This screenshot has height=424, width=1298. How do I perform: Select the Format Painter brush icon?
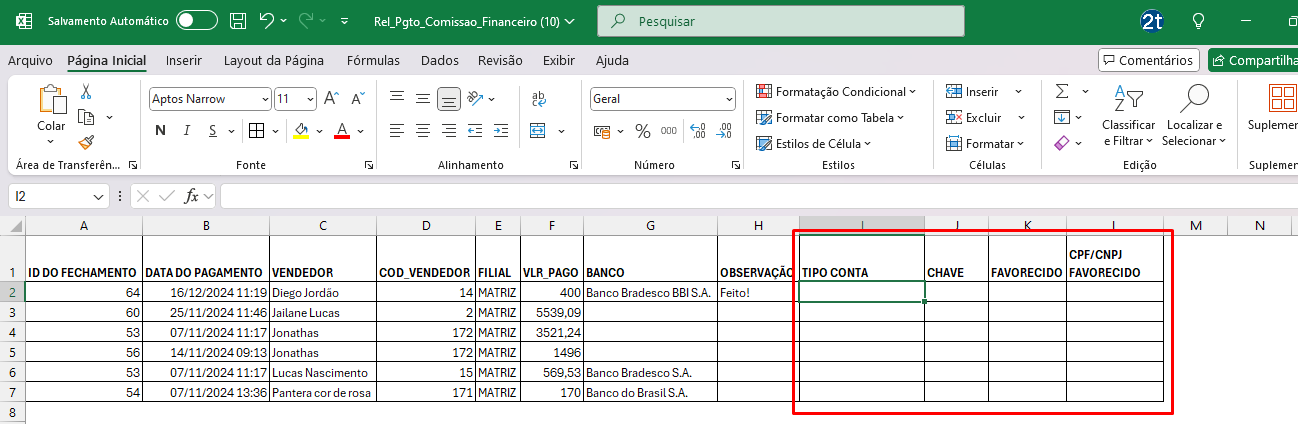pos(86,142)
